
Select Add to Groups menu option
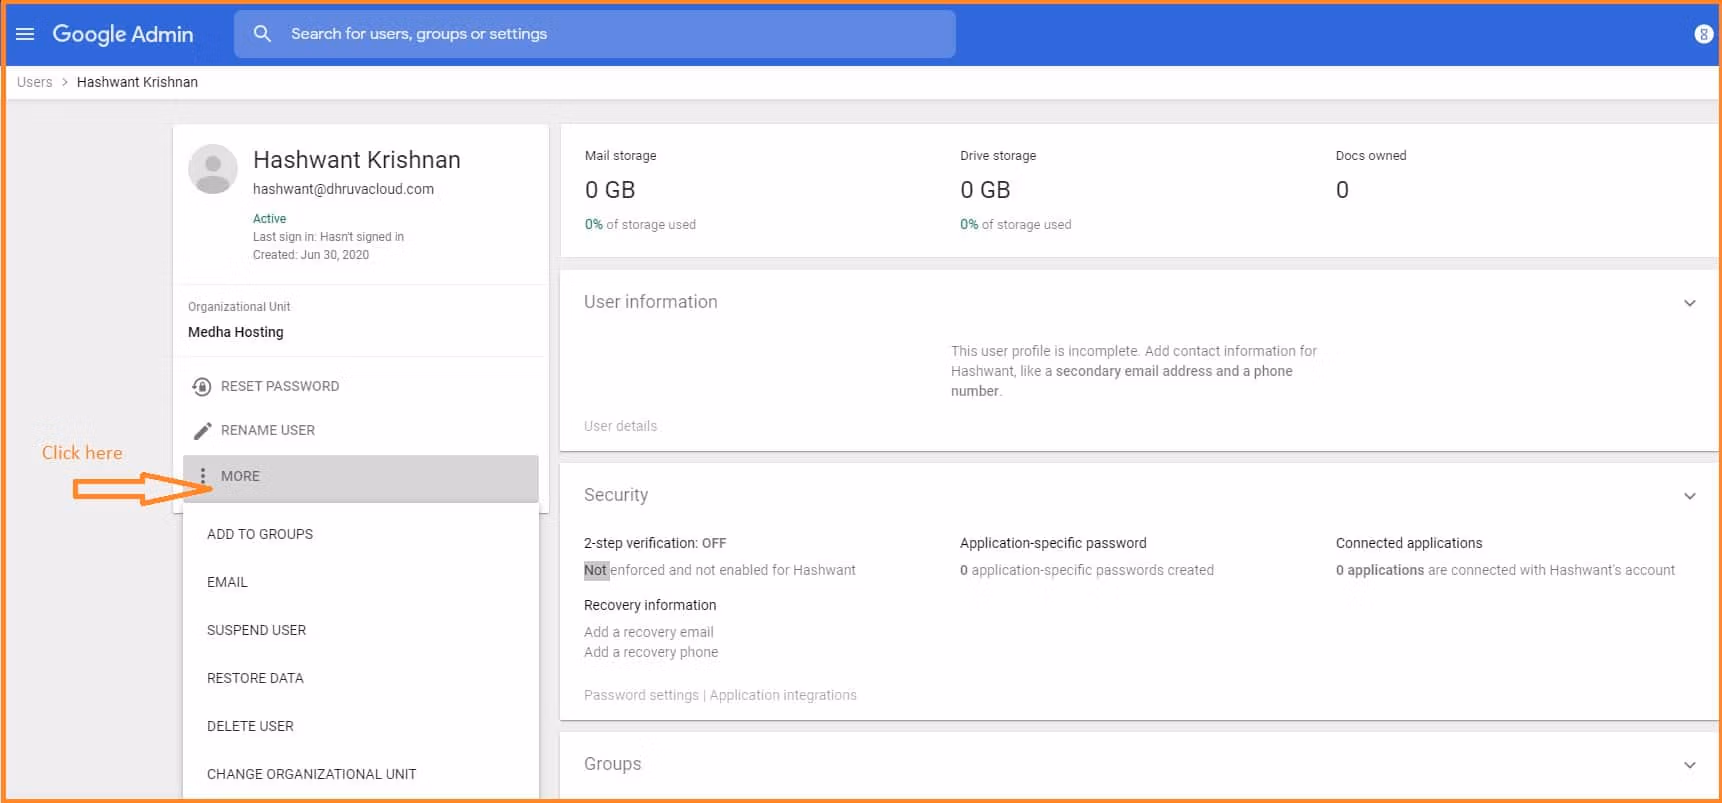click(260, 535)
